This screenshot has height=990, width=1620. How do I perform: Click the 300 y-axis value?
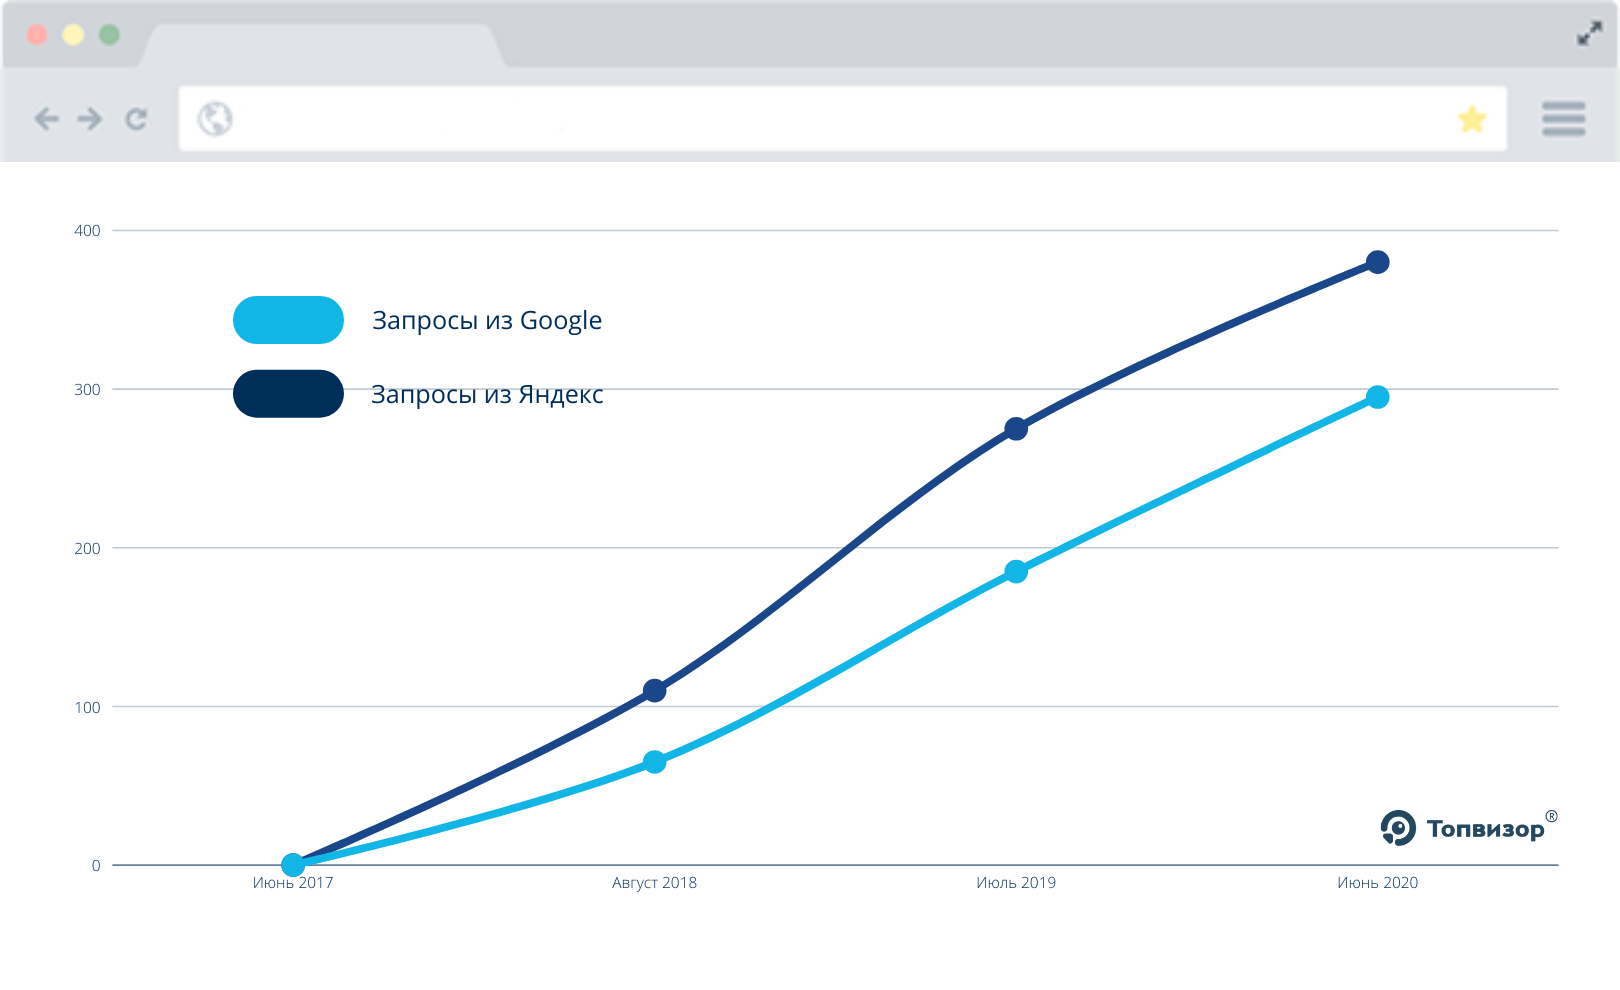(88, 390)
